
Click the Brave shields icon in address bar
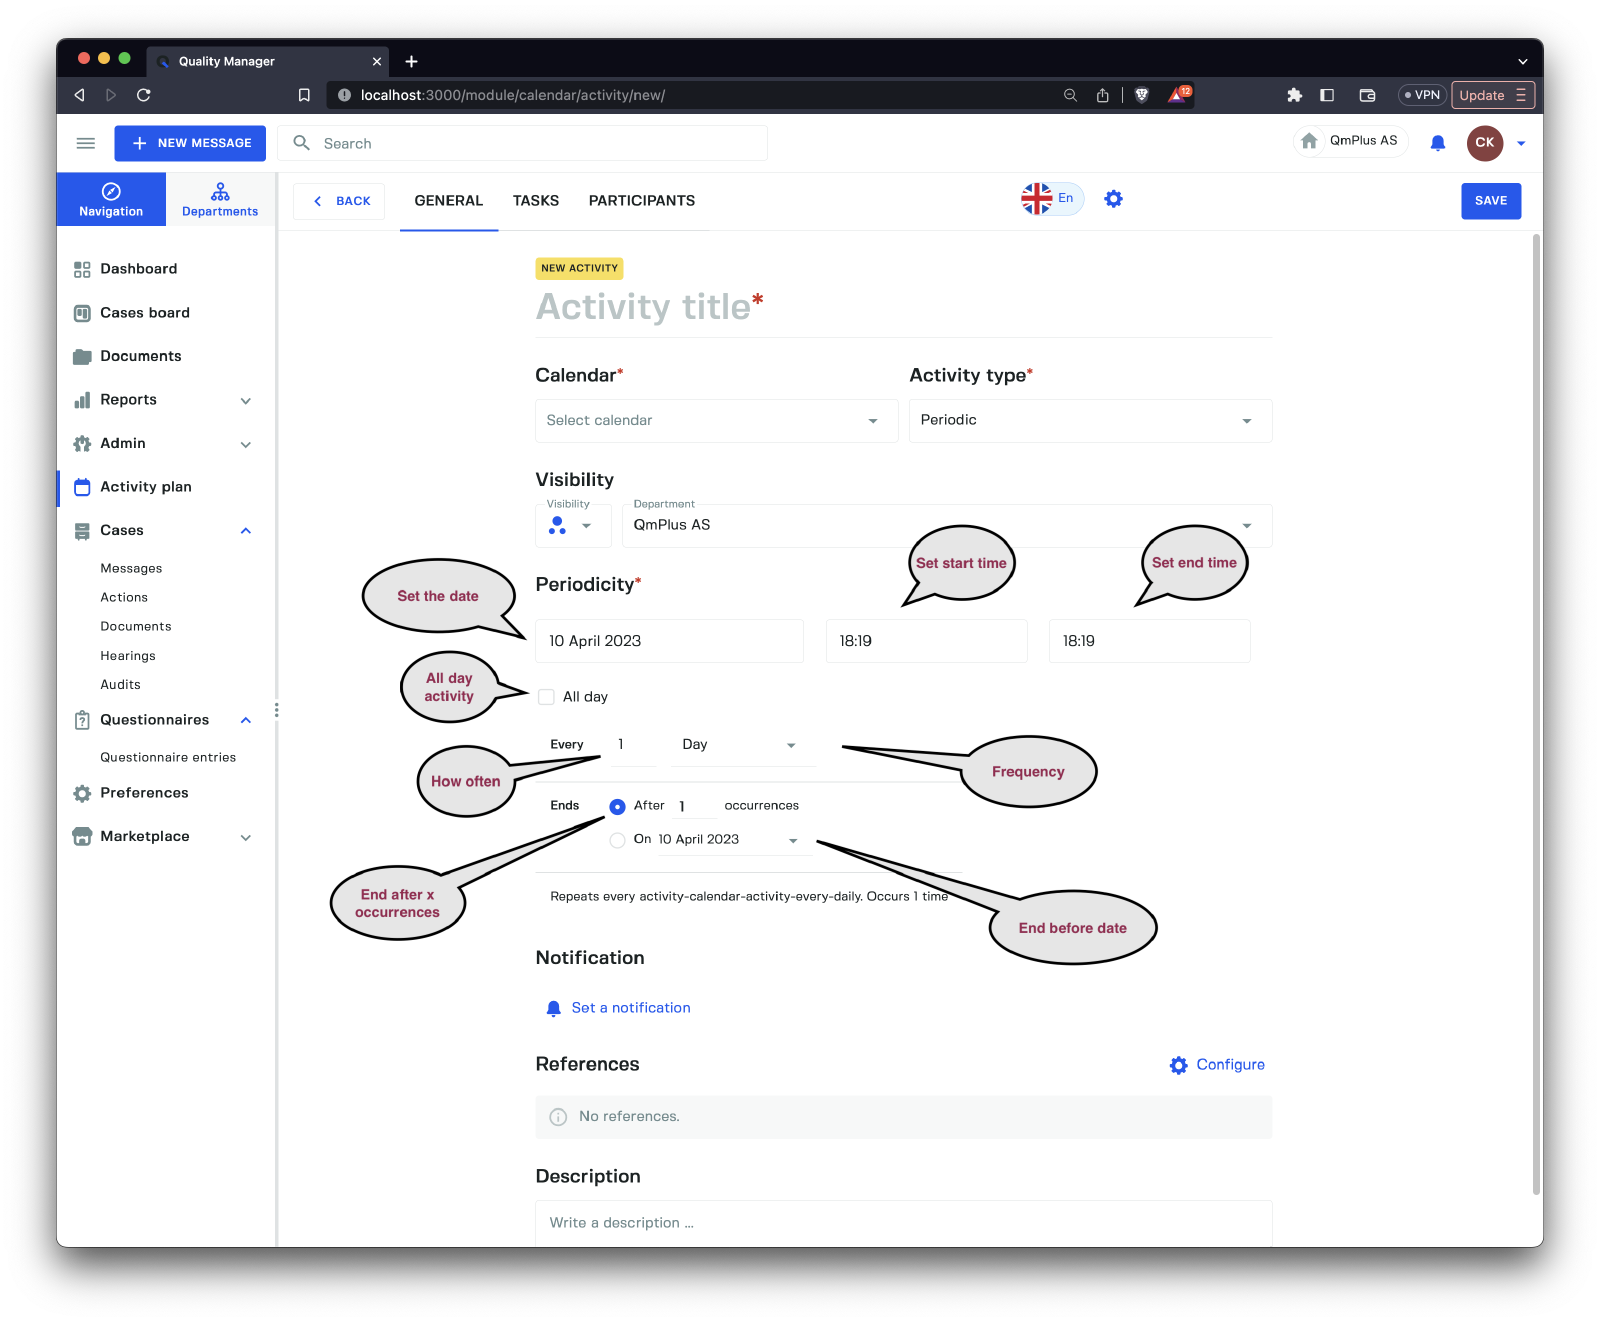point(1142,95)
